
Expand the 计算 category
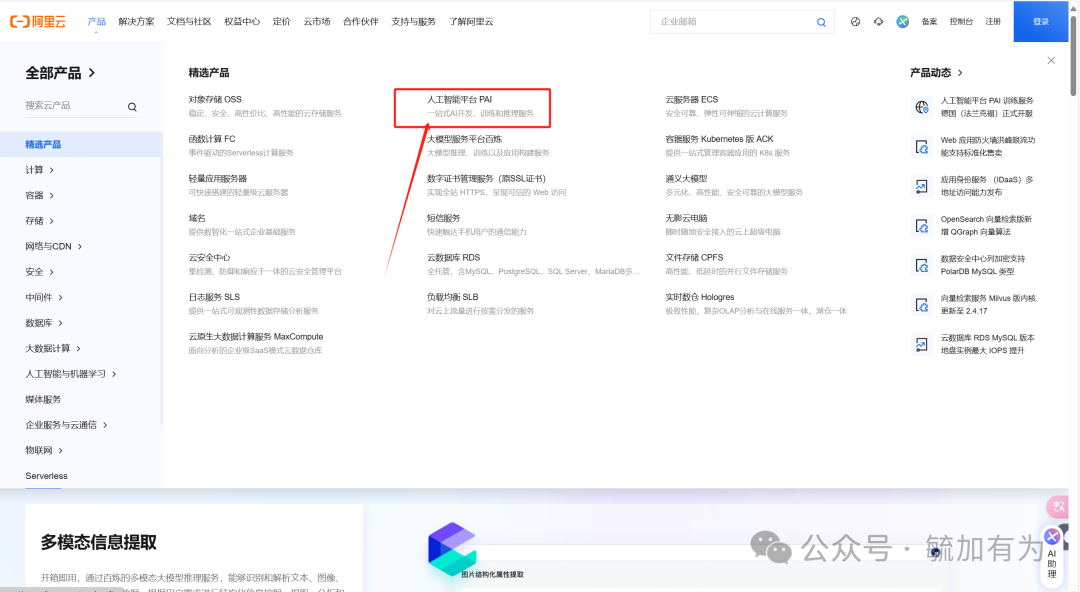[x=52, y=170]
